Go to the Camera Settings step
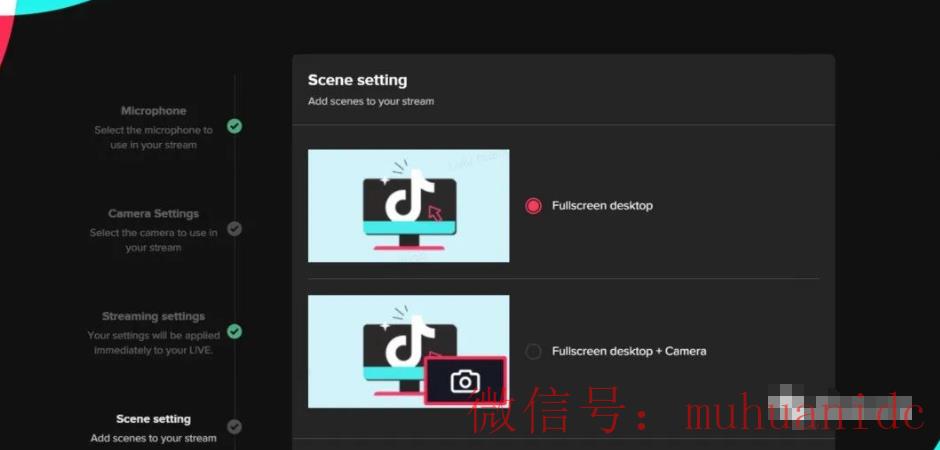 tap(153, 213)
